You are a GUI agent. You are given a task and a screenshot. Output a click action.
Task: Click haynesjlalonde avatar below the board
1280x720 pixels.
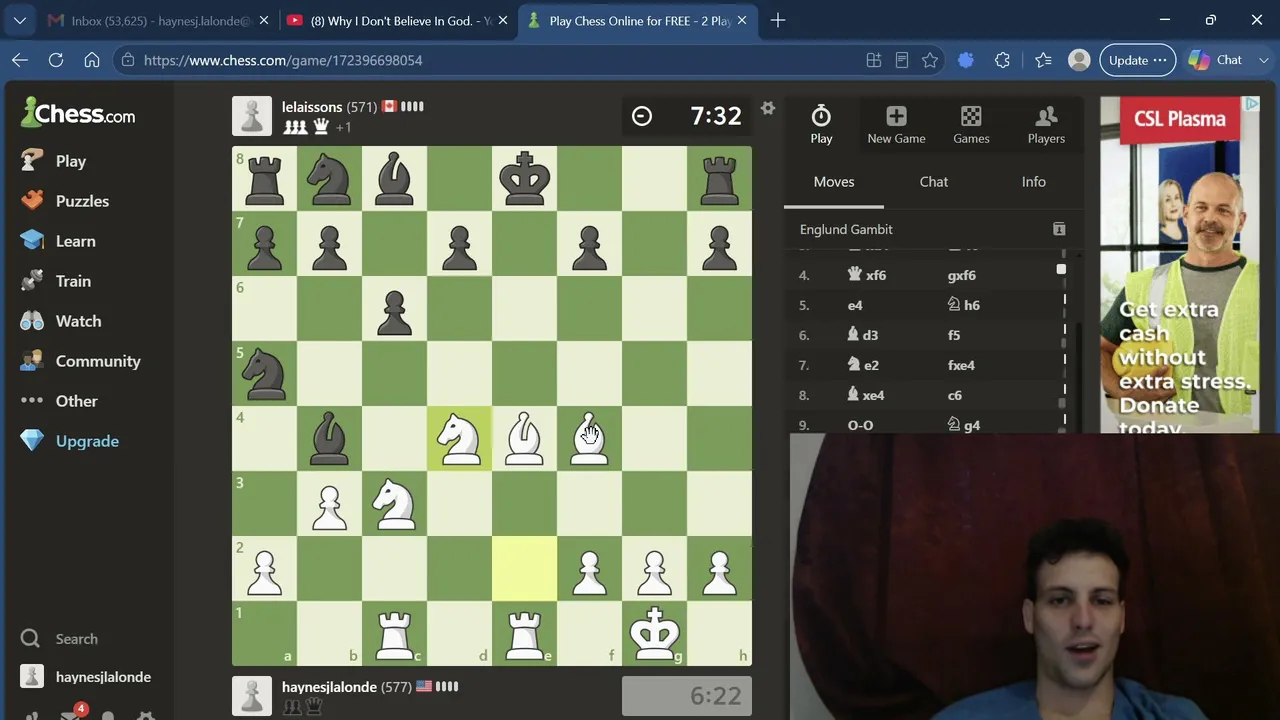(252, 696)
